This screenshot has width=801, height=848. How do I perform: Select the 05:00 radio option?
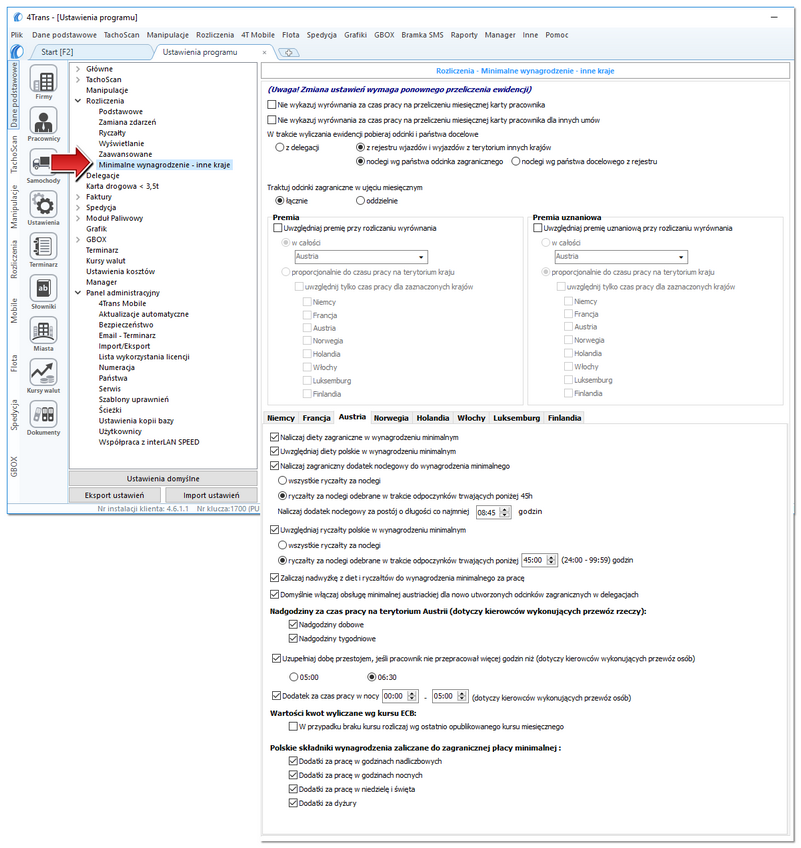[294, 677]
